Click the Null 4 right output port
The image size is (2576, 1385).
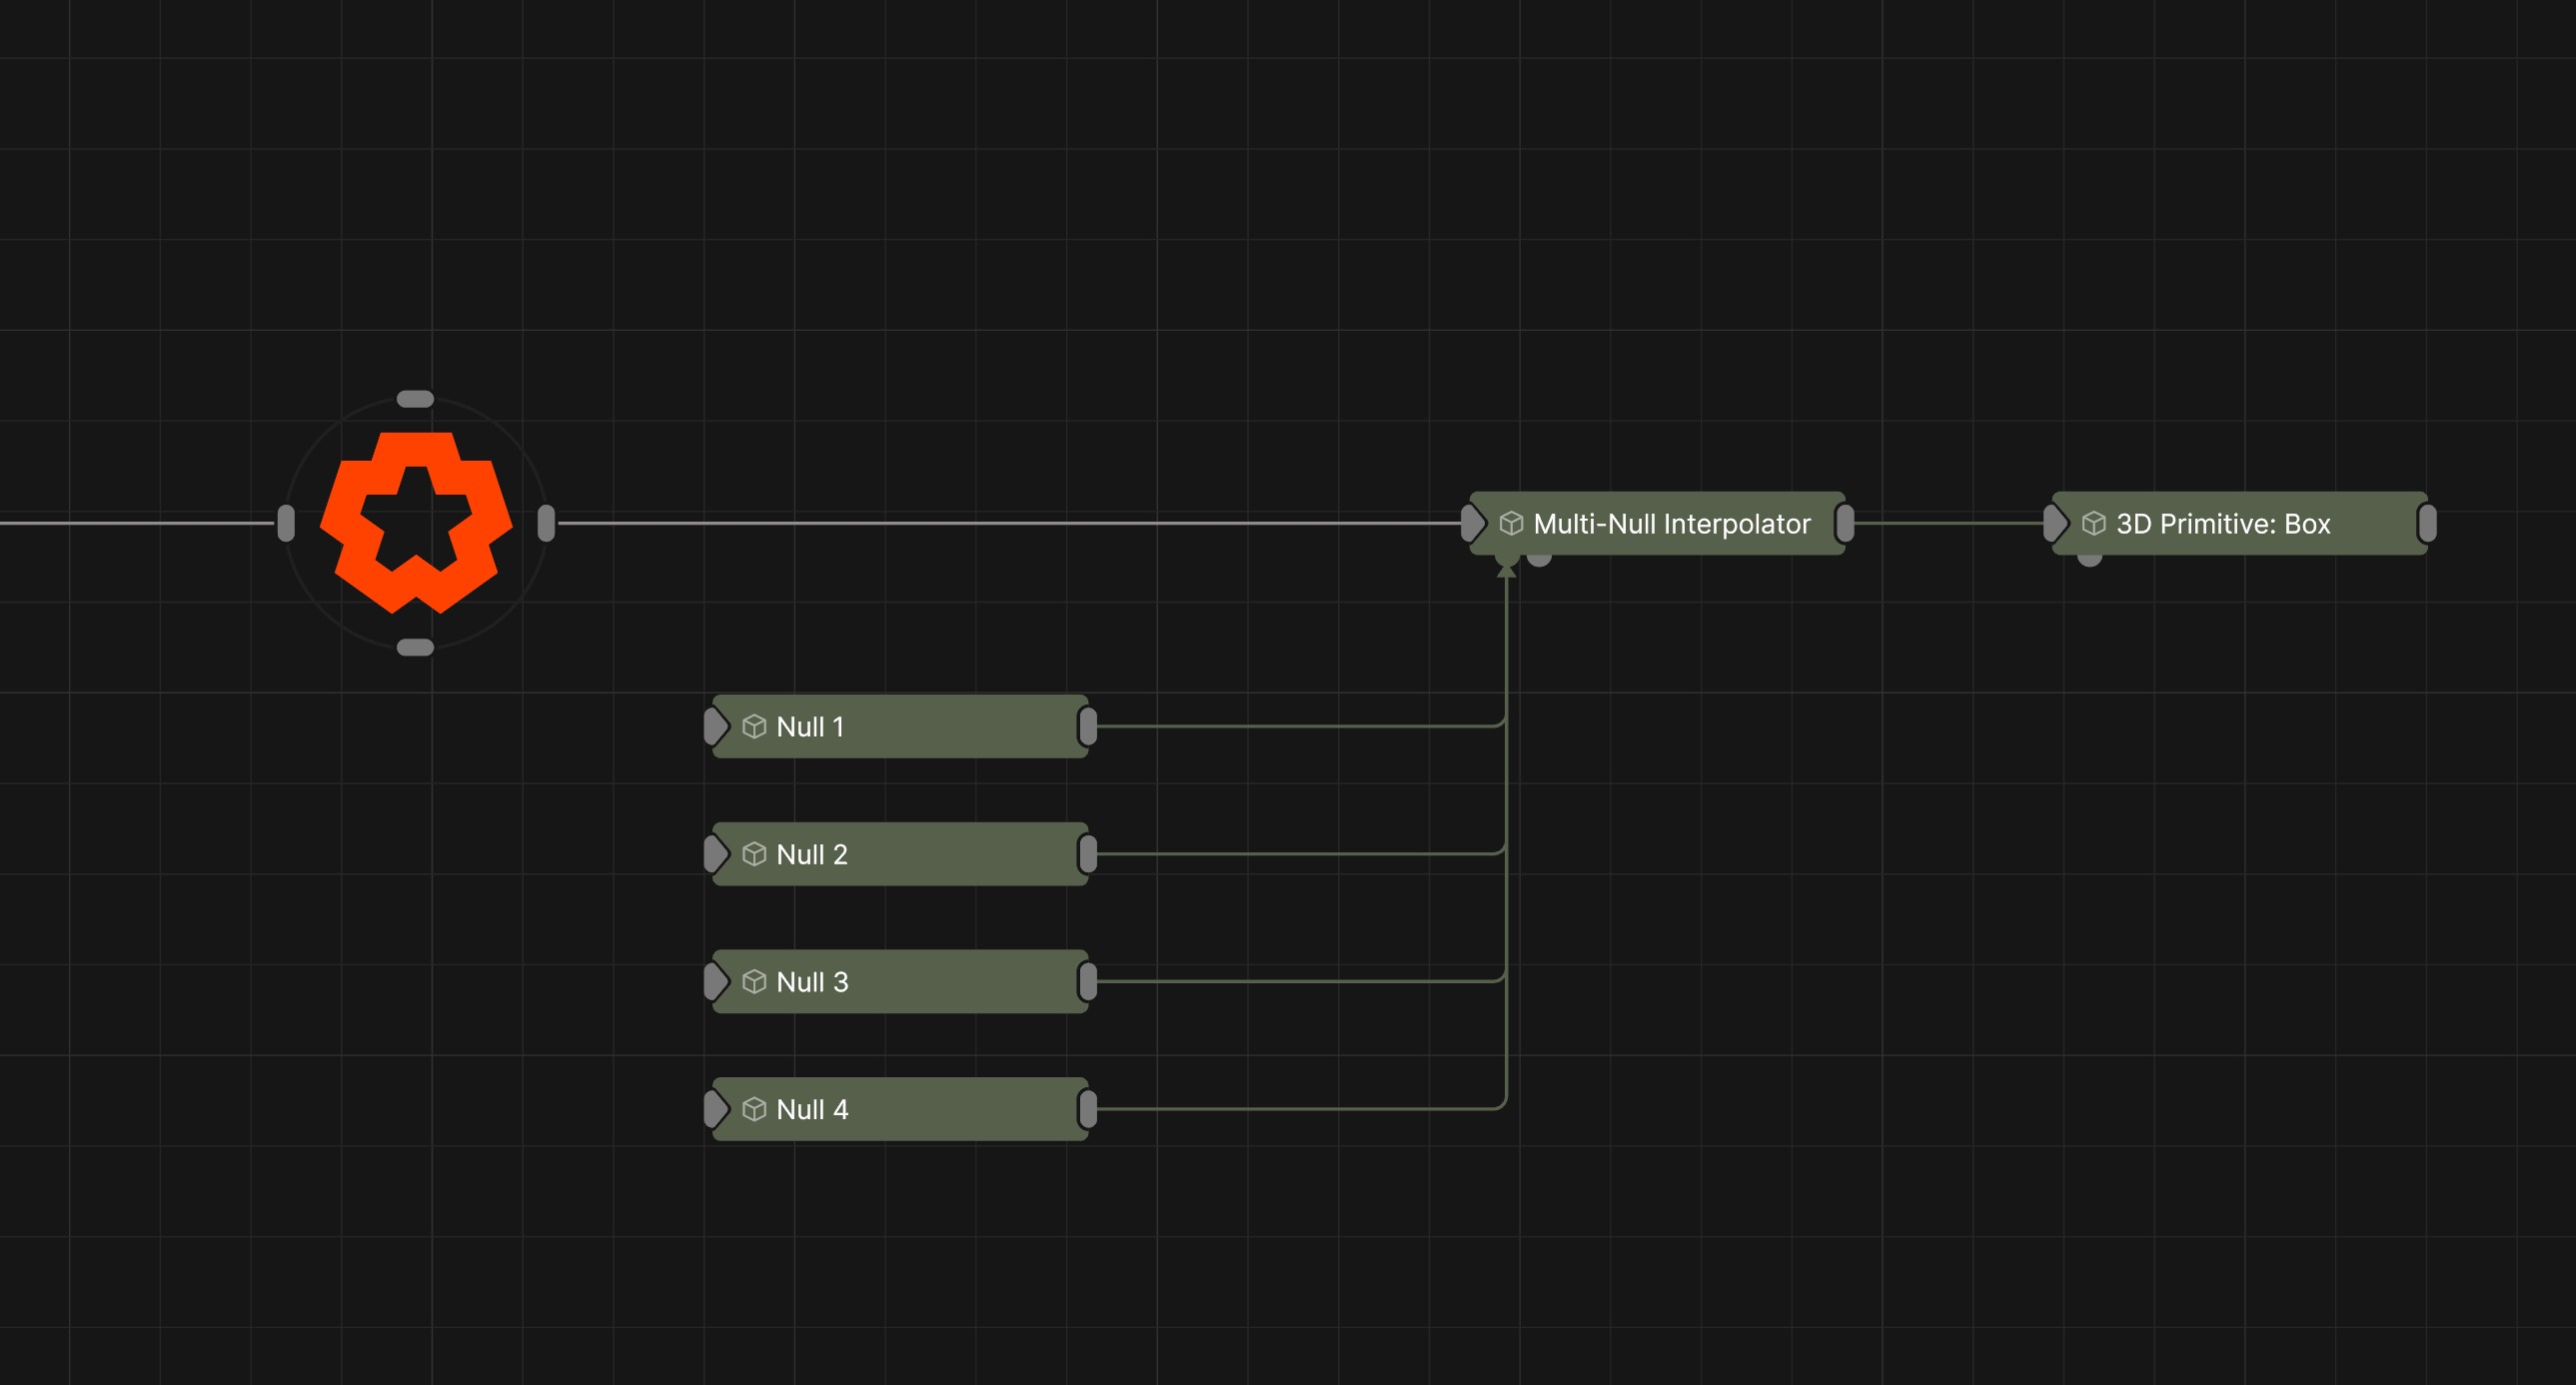1088,1109
